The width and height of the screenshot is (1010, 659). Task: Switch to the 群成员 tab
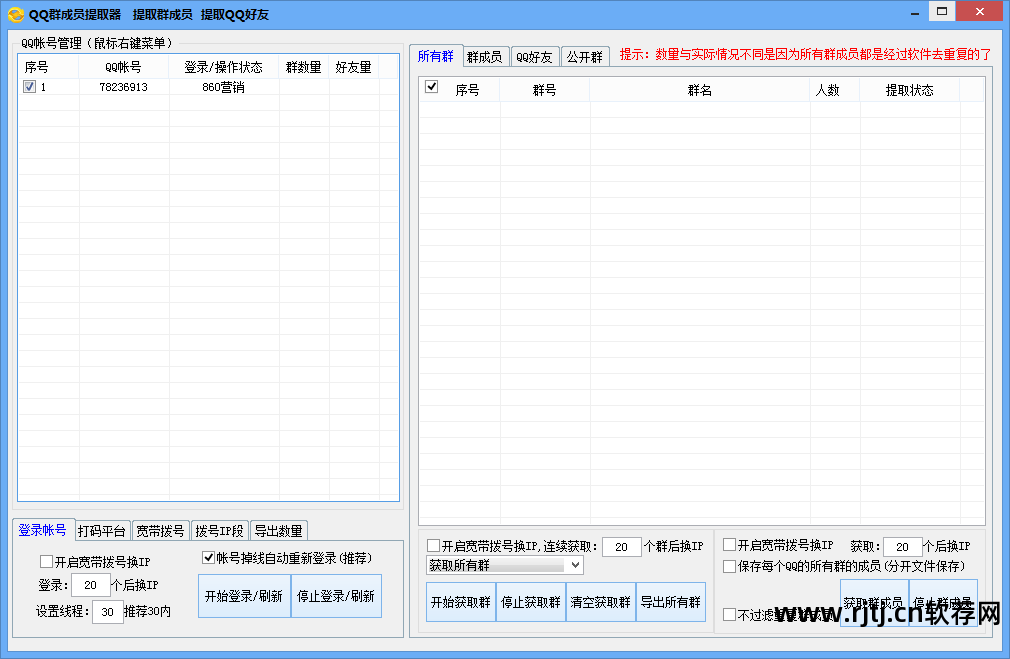click(485, 56)
